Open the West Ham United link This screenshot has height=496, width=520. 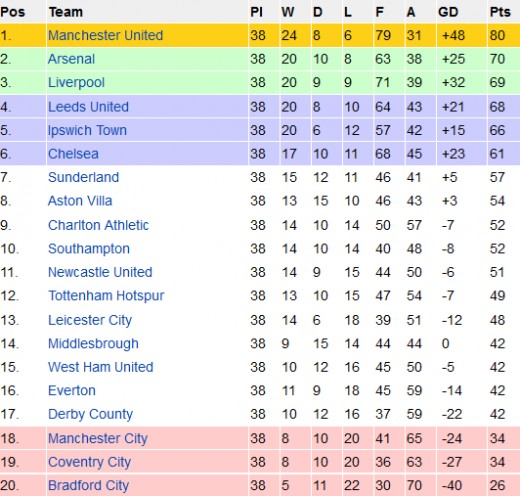(101, 367)
